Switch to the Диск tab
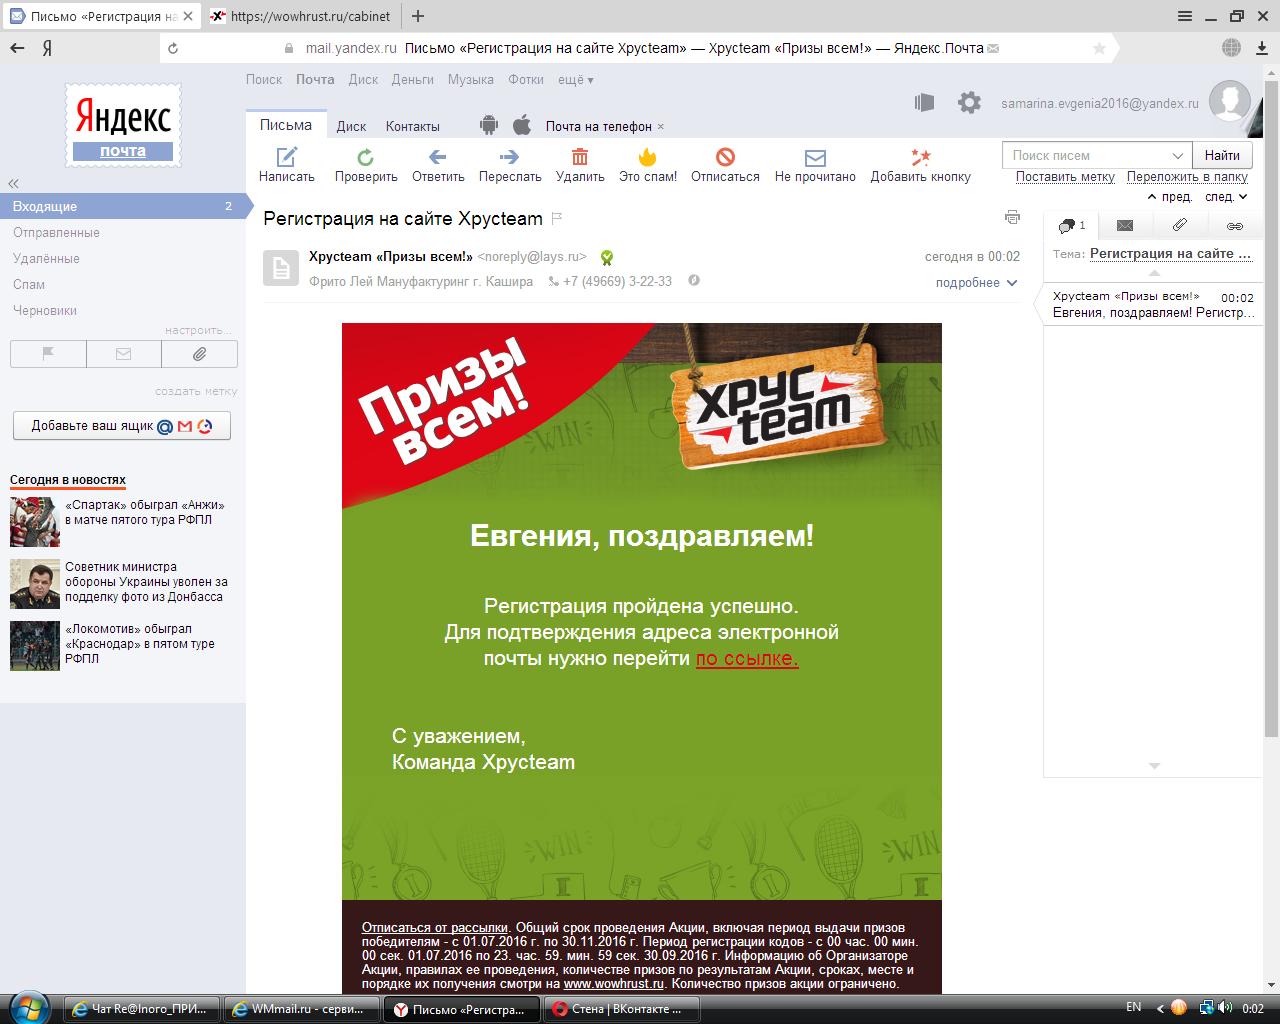 click(x=351, y=126)
